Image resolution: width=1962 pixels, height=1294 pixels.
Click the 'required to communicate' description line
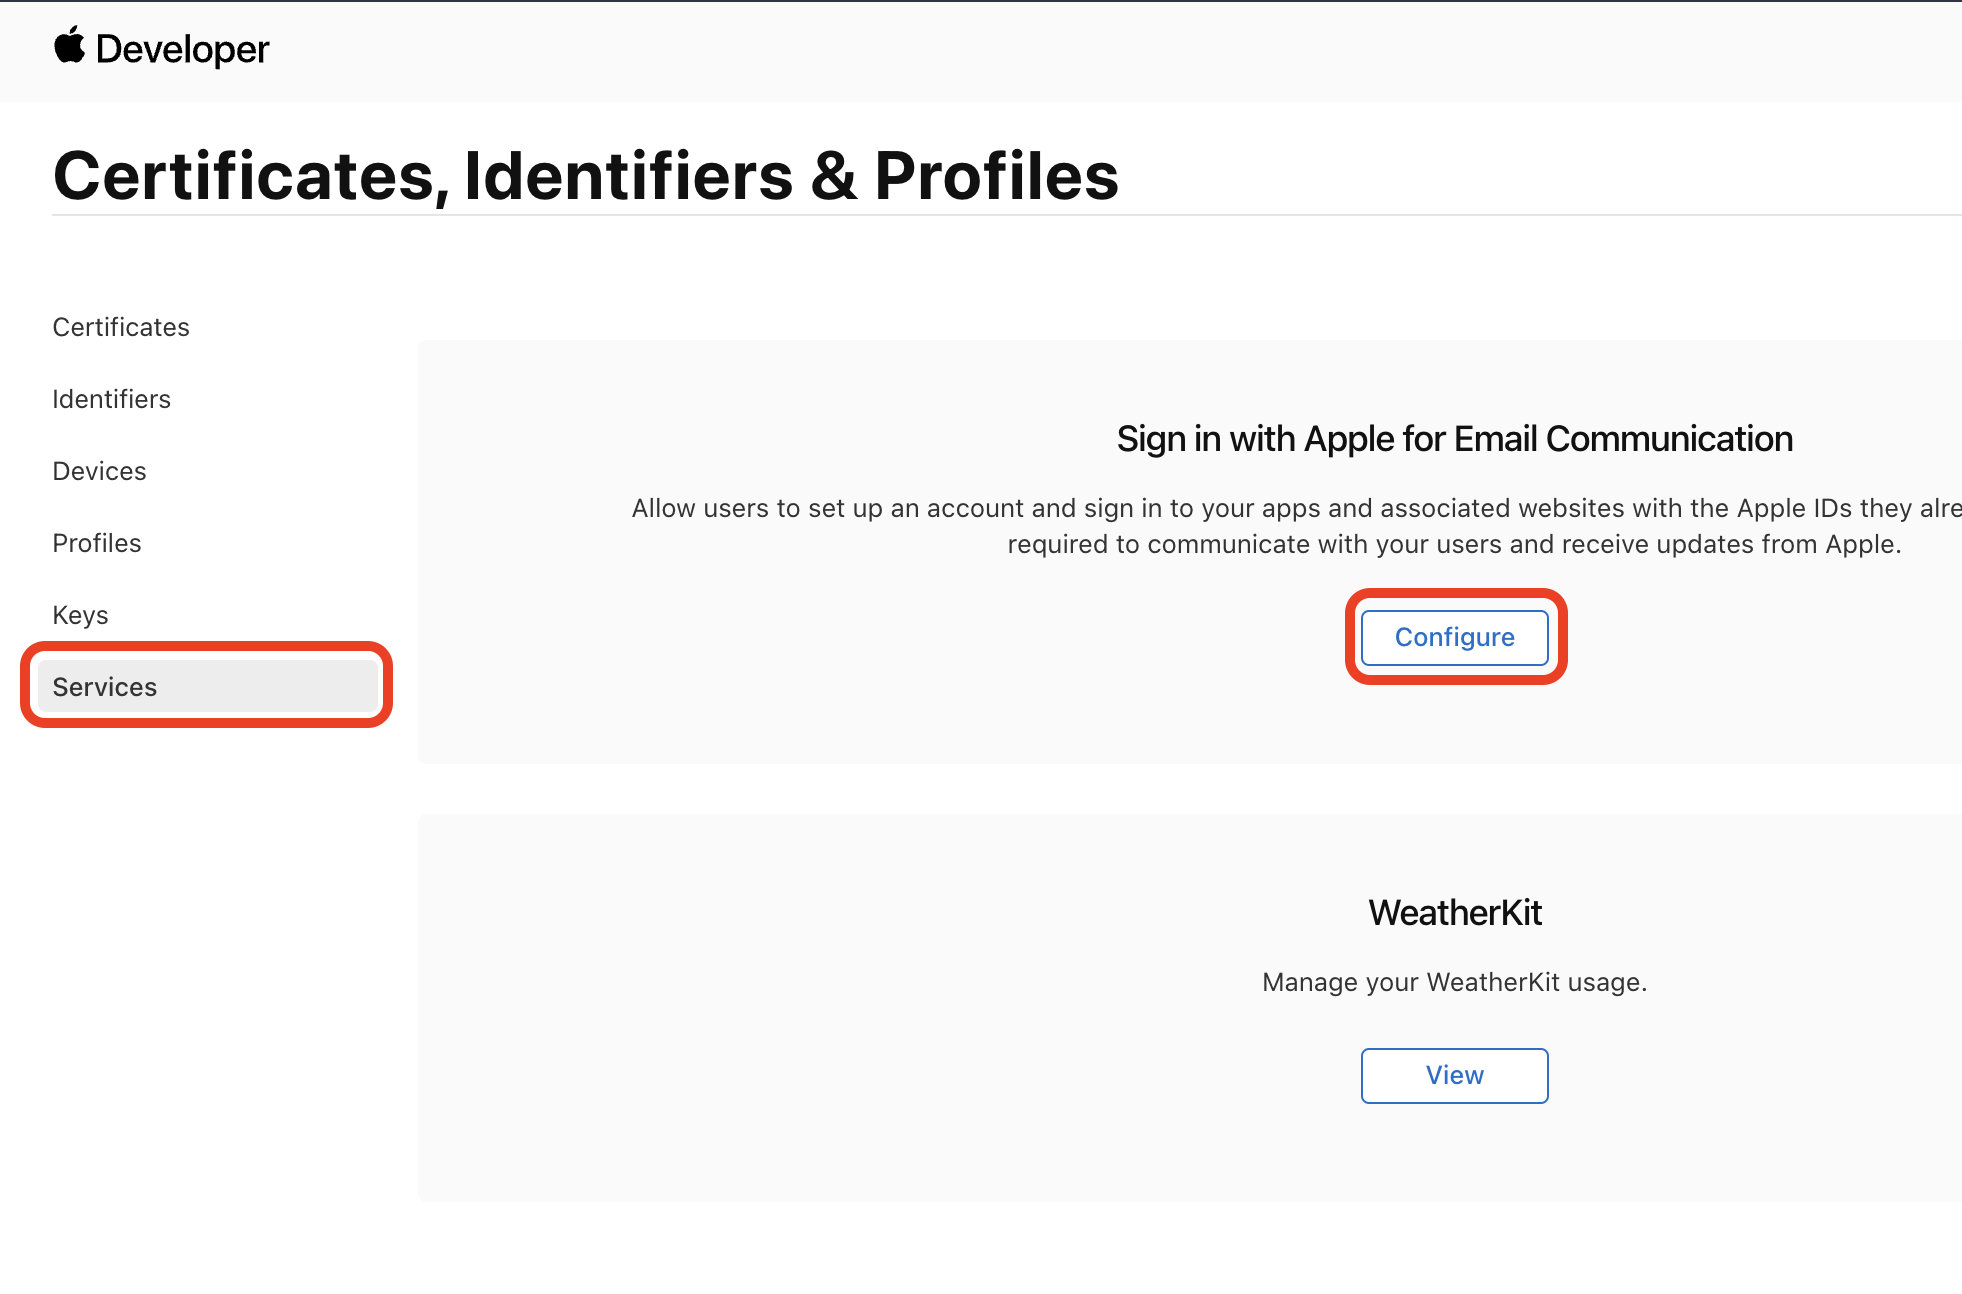point(1454,544)
